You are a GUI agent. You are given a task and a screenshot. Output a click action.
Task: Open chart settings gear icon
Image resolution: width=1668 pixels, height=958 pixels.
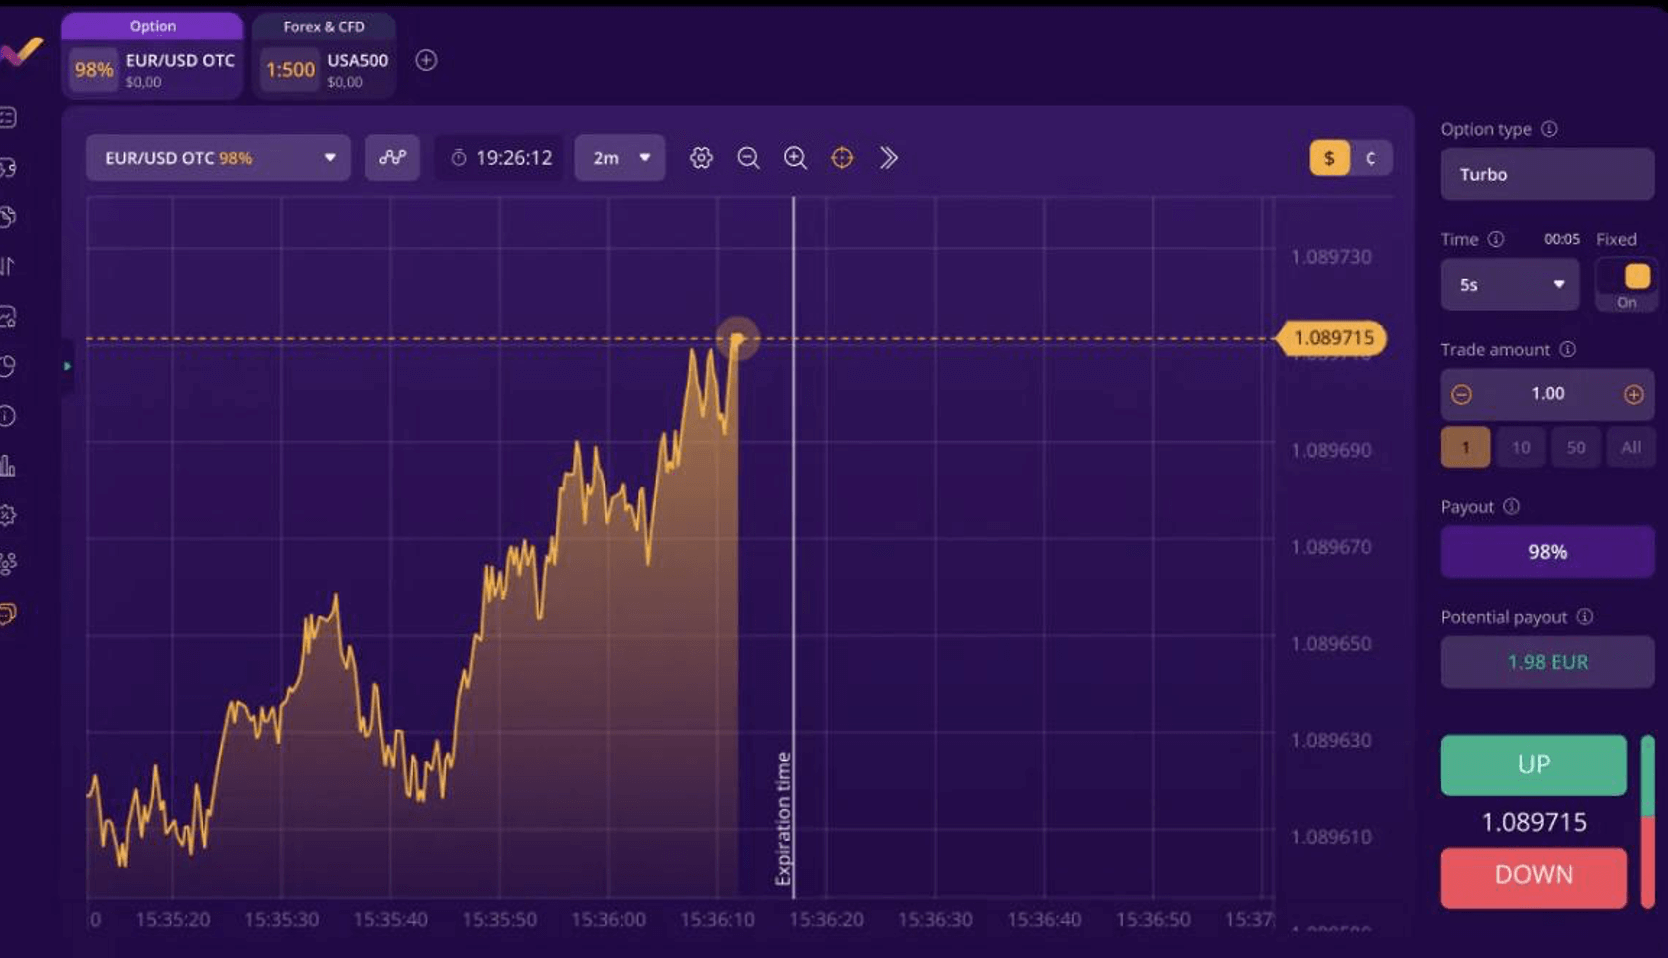coord(701,158)
